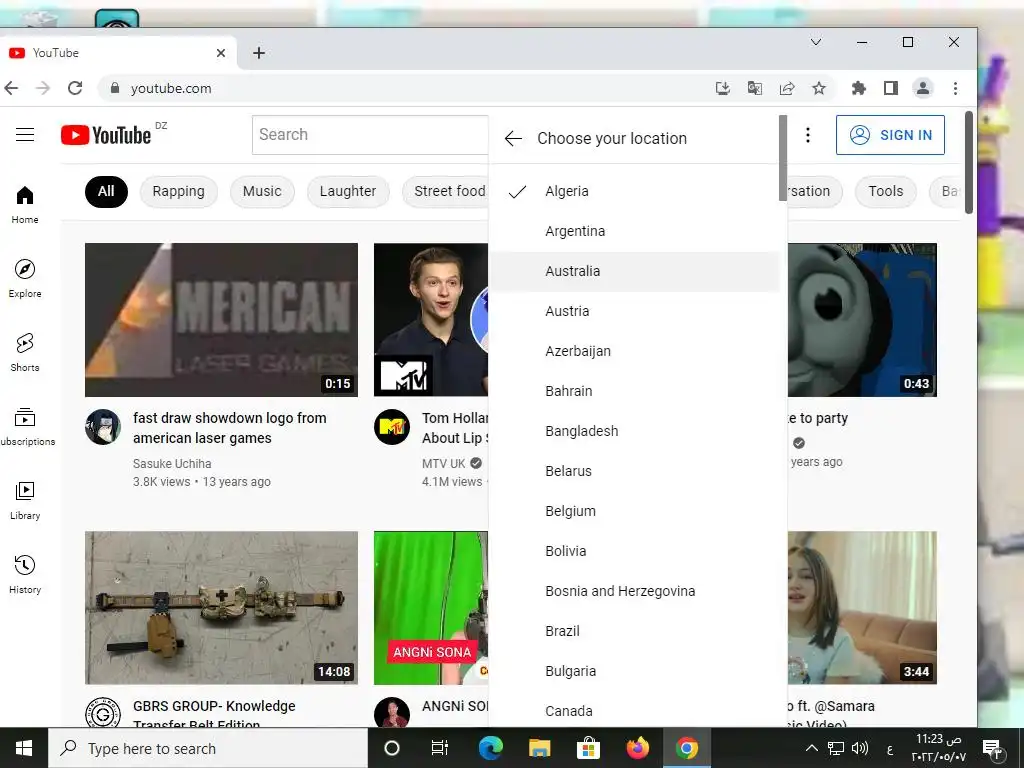Go back from Choose your location panel

[513, 138]
